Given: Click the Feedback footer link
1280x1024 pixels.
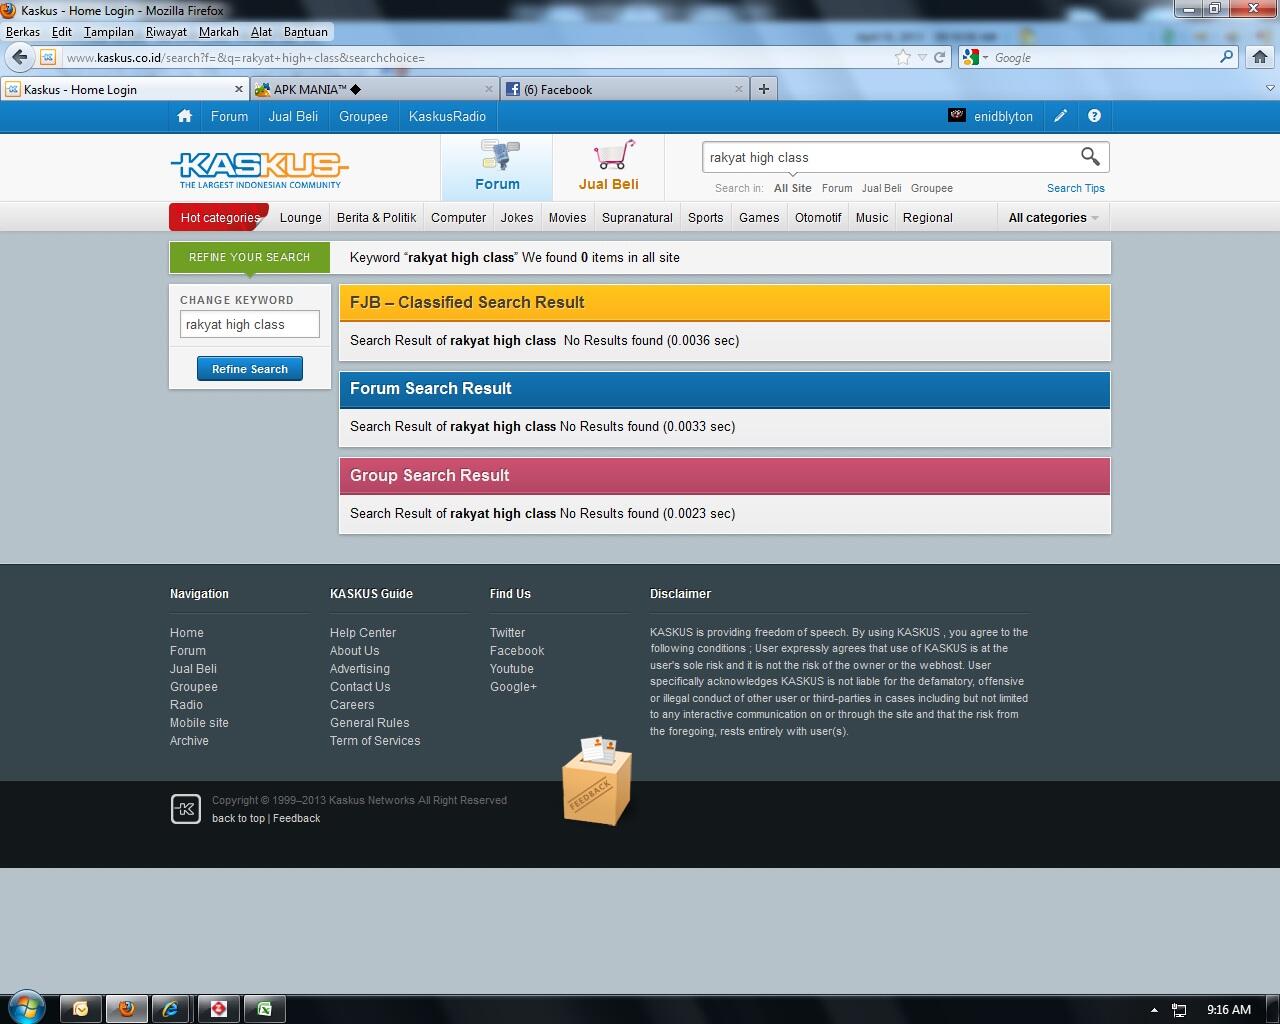Looking at the screenshot, I should point(296,818).
